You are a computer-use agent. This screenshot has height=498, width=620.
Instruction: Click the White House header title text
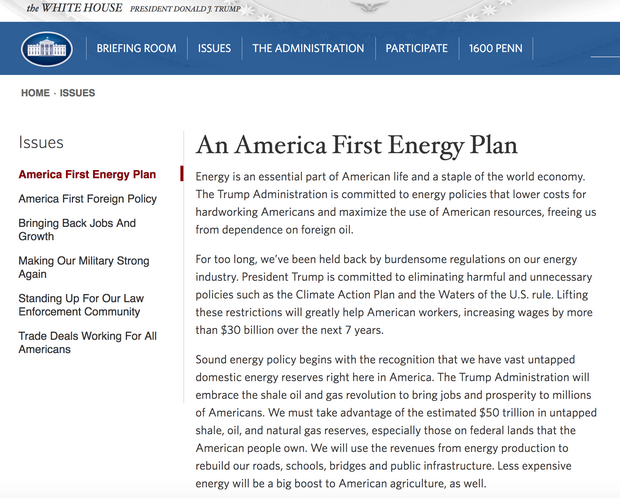tap(74, 8)
